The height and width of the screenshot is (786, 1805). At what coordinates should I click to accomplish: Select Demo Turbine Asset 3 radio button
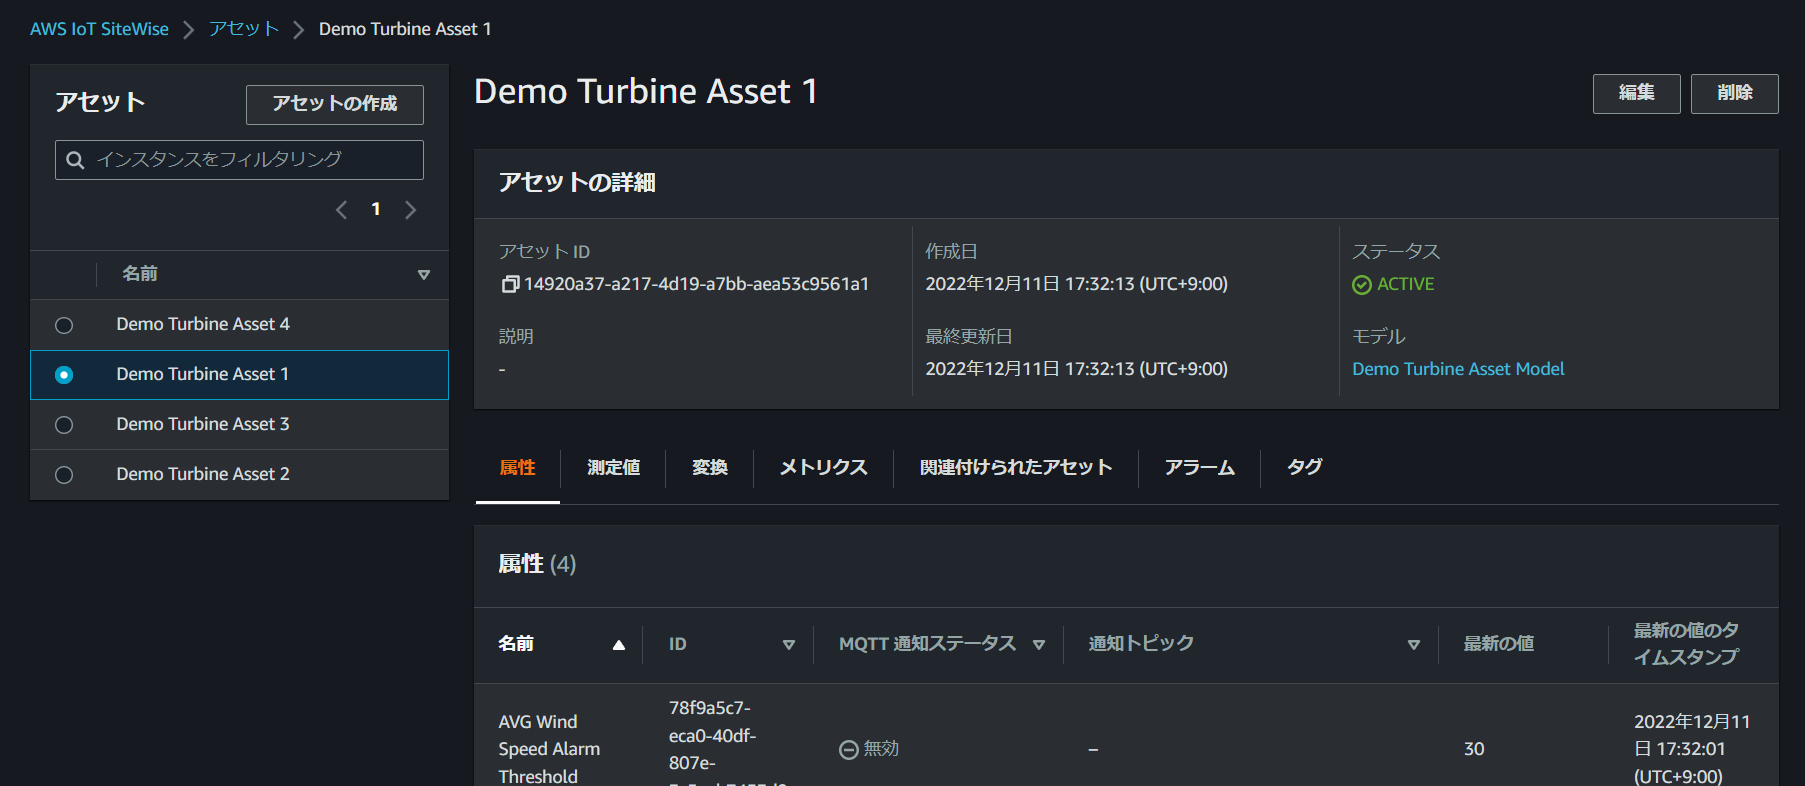pyautogui.click(x=64, y=425)
